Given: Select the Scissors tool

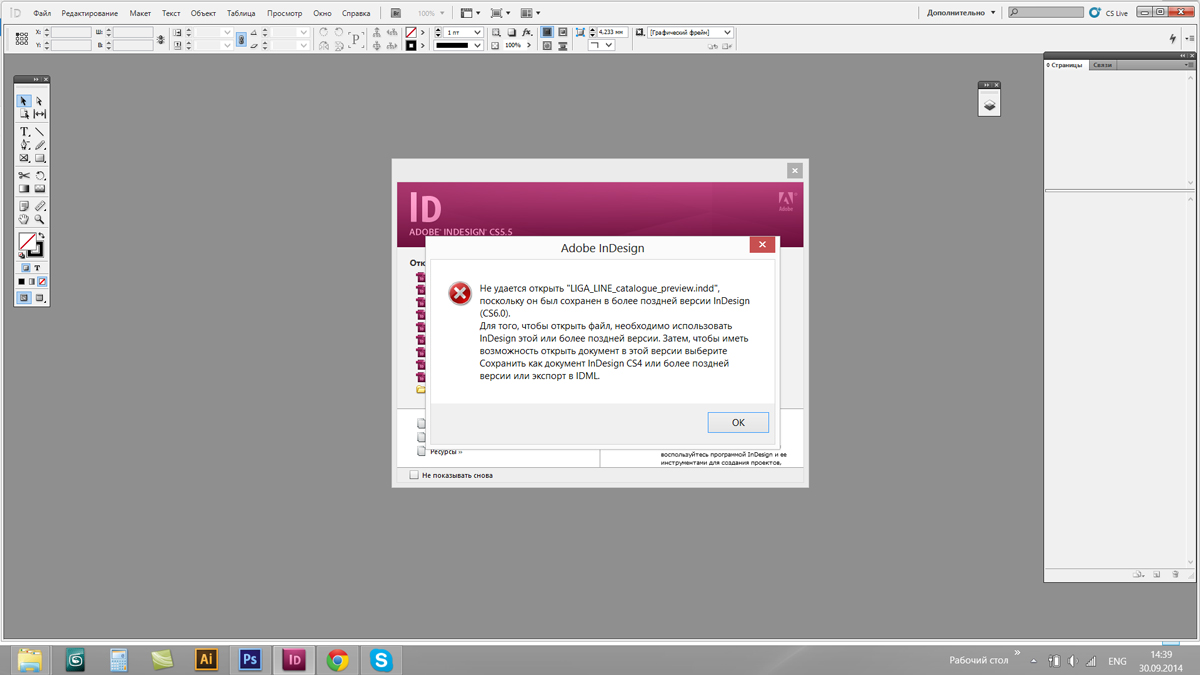Looking at the screenshot, I should point(24,175).
